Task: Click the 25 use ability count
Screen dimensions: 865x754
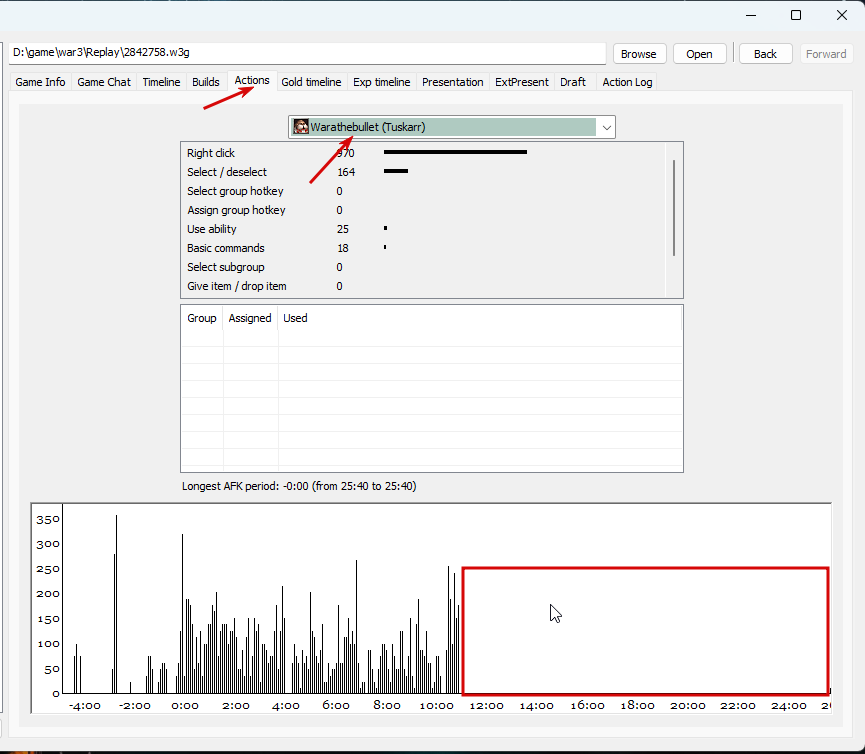Action: tap(343, 229)
